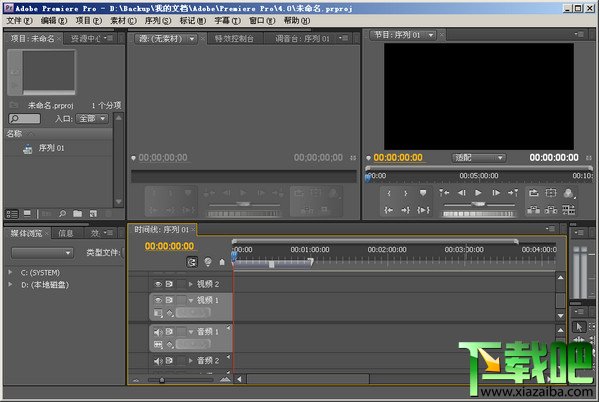Click the lightbulb icon in the timeline header
This screenshot has height=402, width=599.
[x=208, y=262]
